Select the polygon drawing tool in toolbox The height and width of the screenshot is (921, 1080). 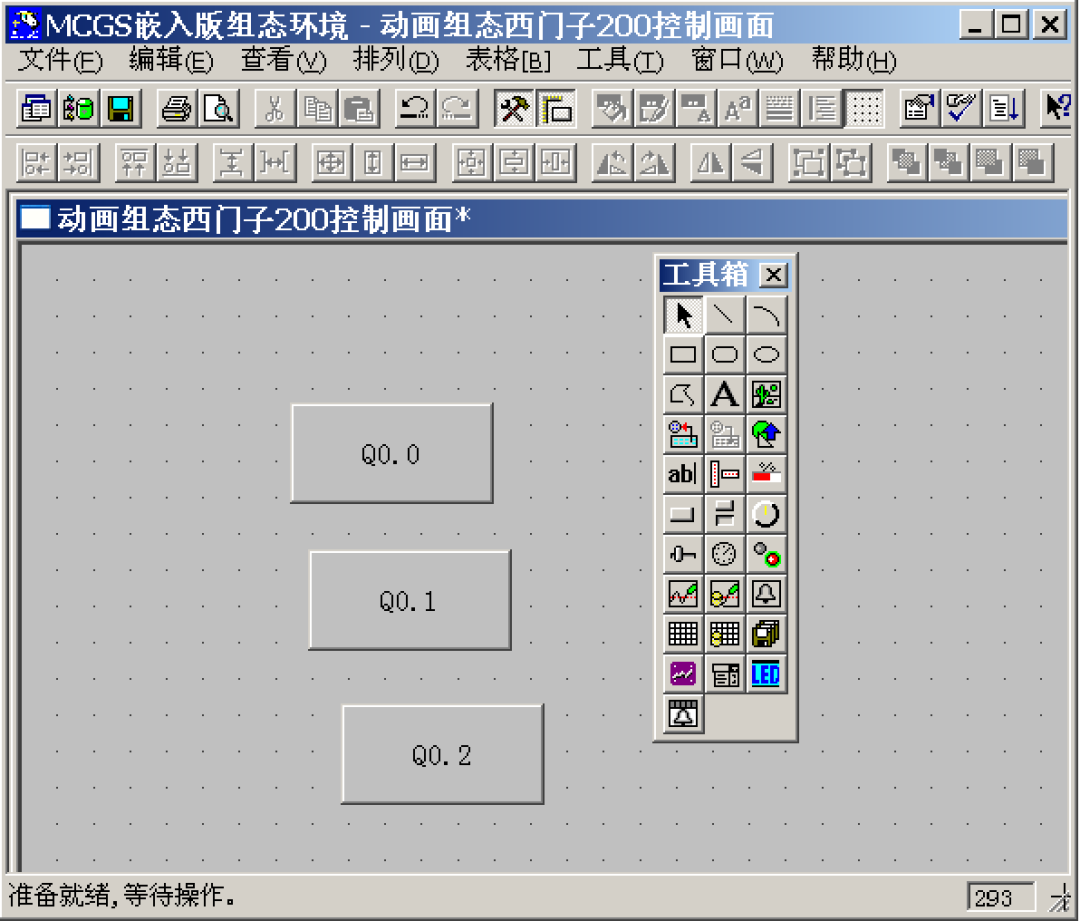tap(683, 395)
